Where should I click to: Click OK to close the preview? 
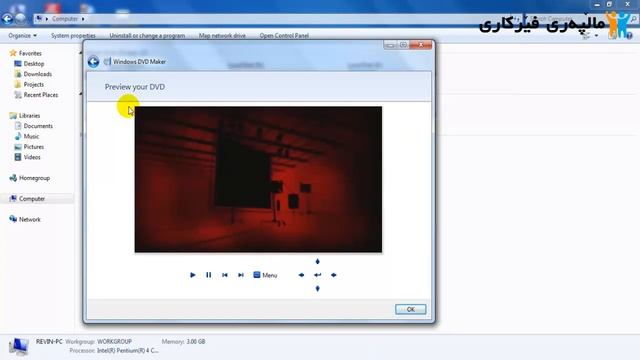point(411,309)
